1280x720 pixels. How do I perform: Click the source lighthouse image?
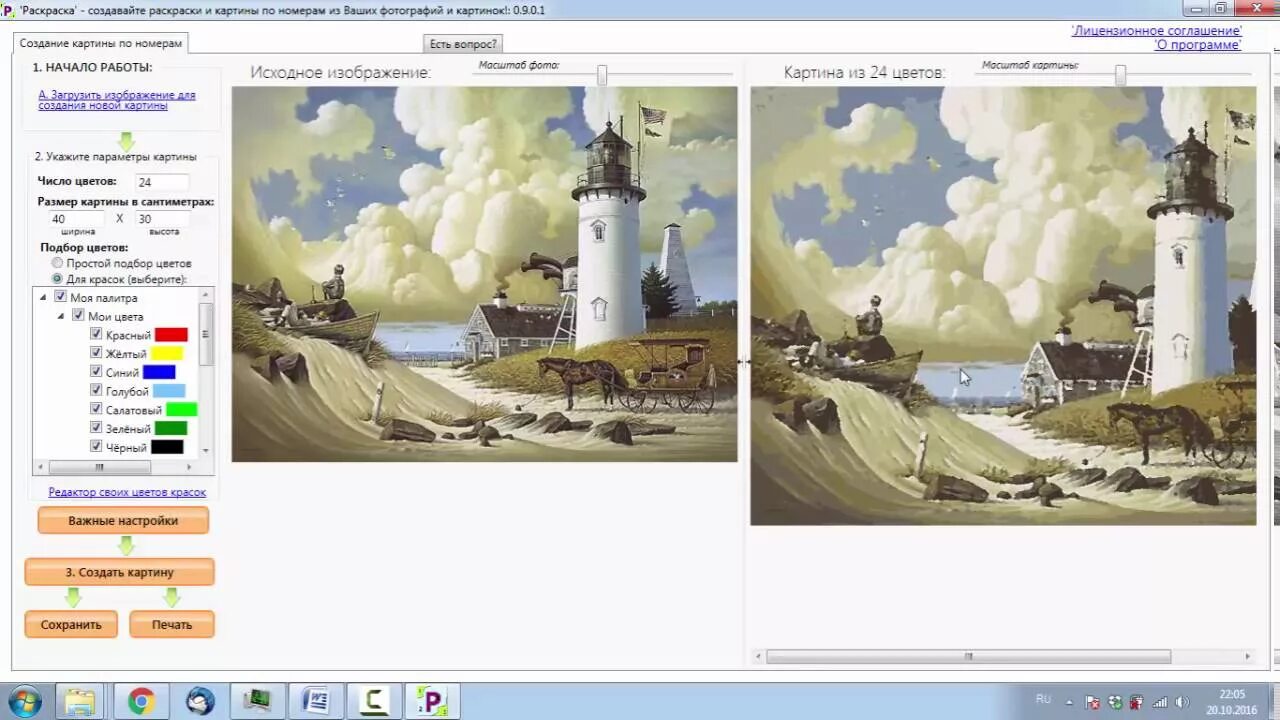(485, 274)
